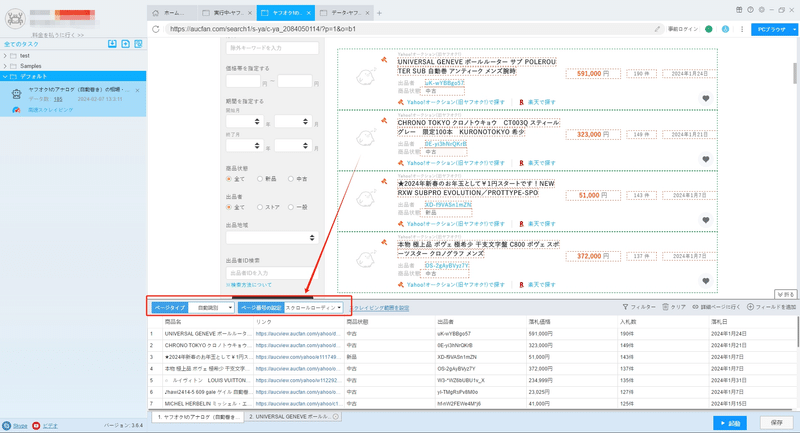
Task: Click the 起動 run button
Action: coord(730,423)
